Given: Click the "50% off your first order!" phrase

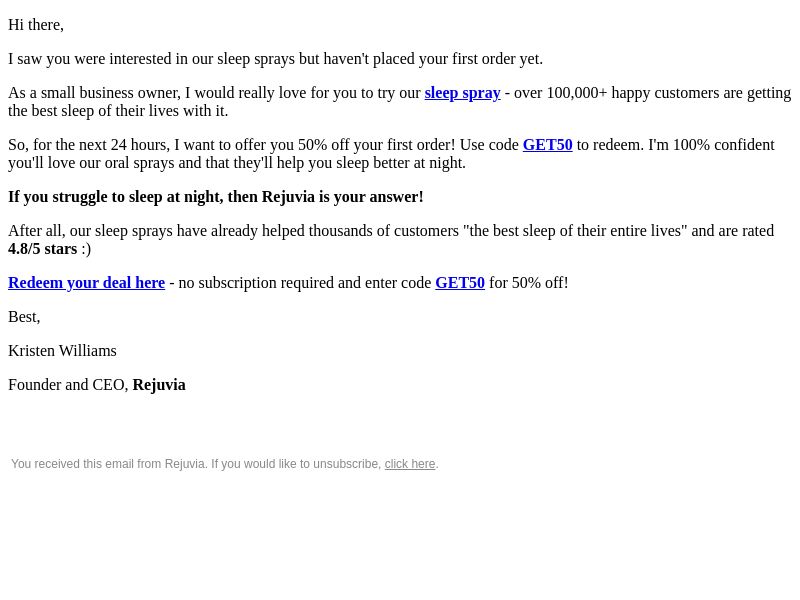Looking at the screenshot, I should coord(377,145).
